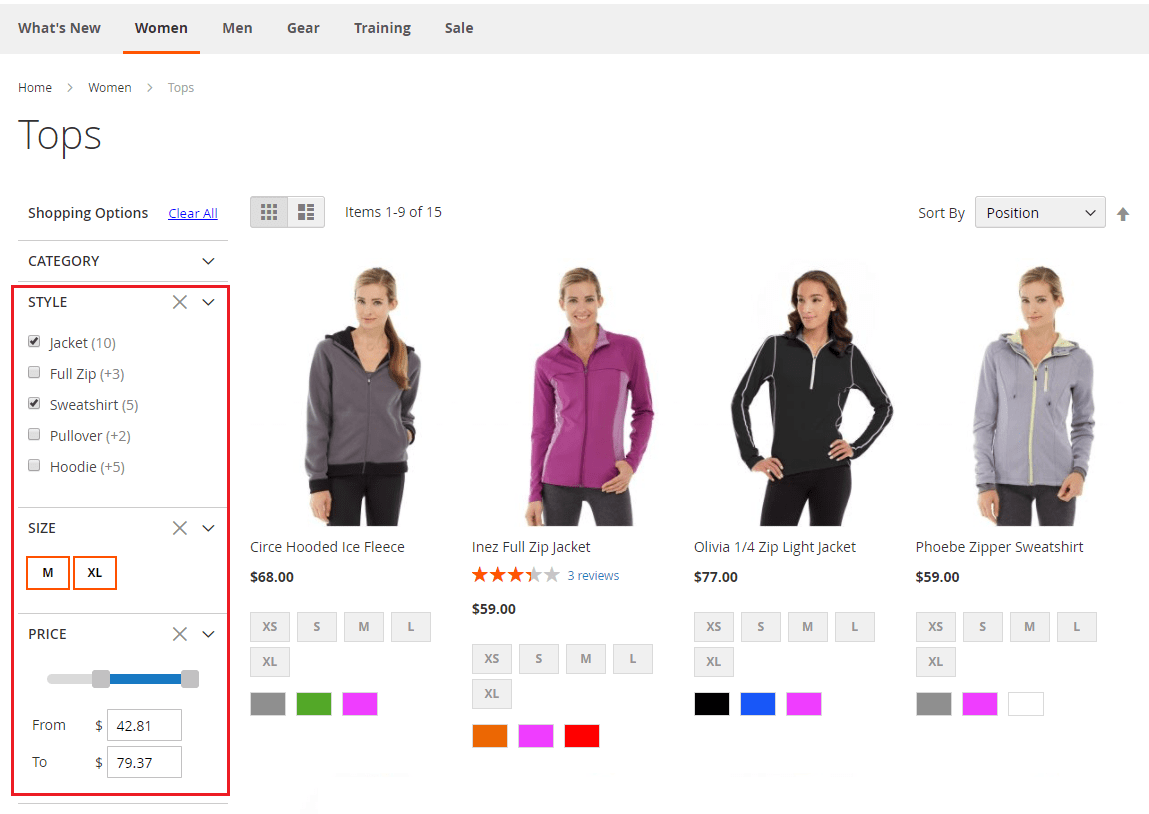Select the green swatch on Circe Hooded Ice Fleece

click(313, 703)
